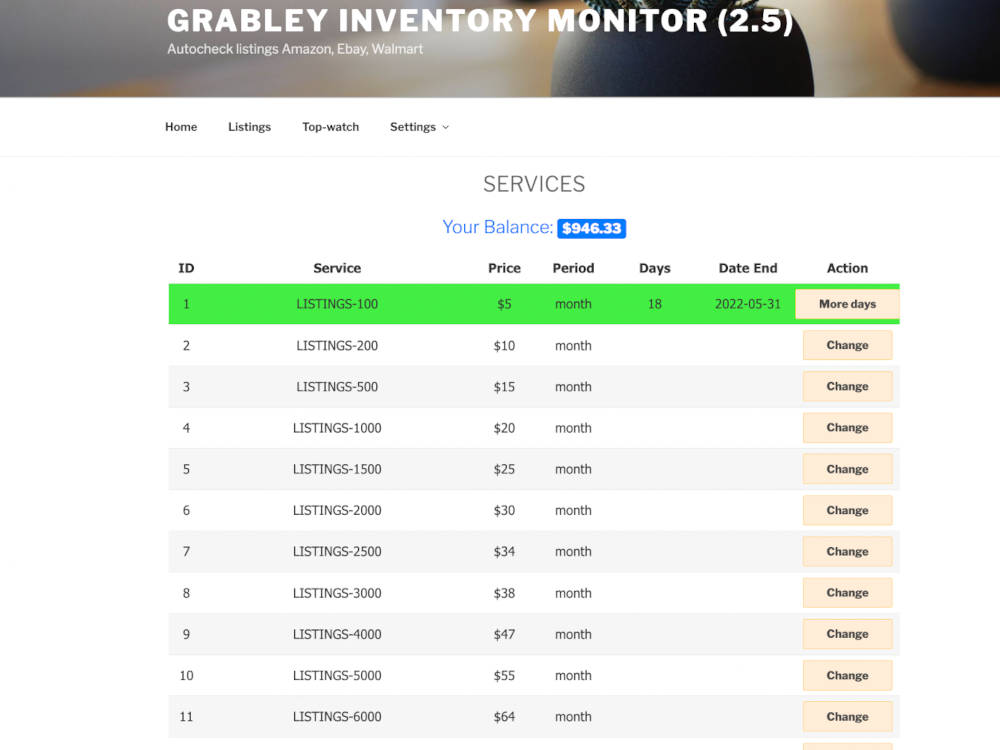Image resolution: width=1000 pixels, height=750 pixels.
Task: Expand the Settings dropdown menu
Action: [x=419, y=127]
